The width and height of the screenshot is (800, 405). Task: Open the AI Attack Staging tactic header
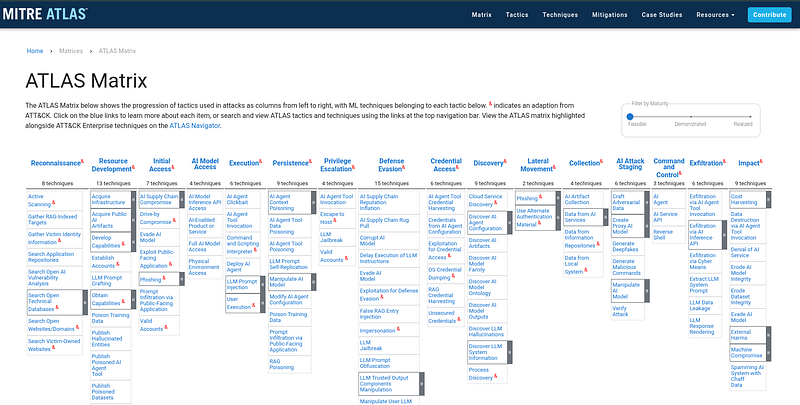coord(630,164)
